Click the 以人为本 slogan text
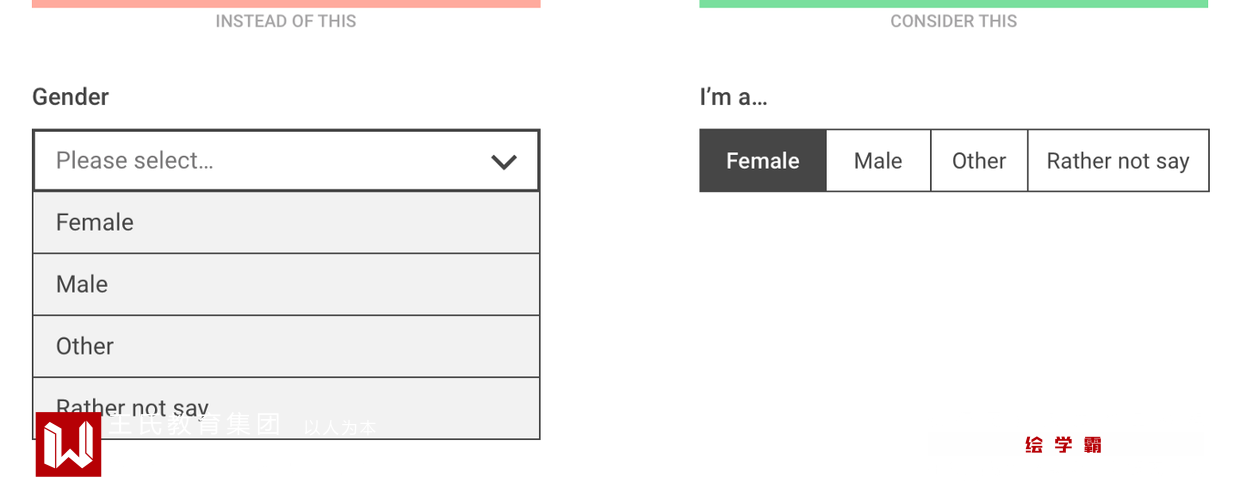The image size is (1240, 502). click(x=340, y=428)
